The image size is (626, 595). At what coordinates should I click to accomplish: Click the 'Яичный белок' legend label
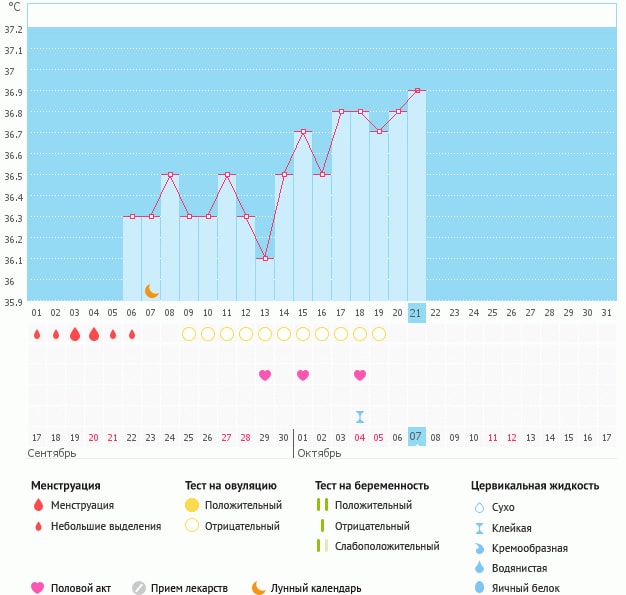click(533, 589)
